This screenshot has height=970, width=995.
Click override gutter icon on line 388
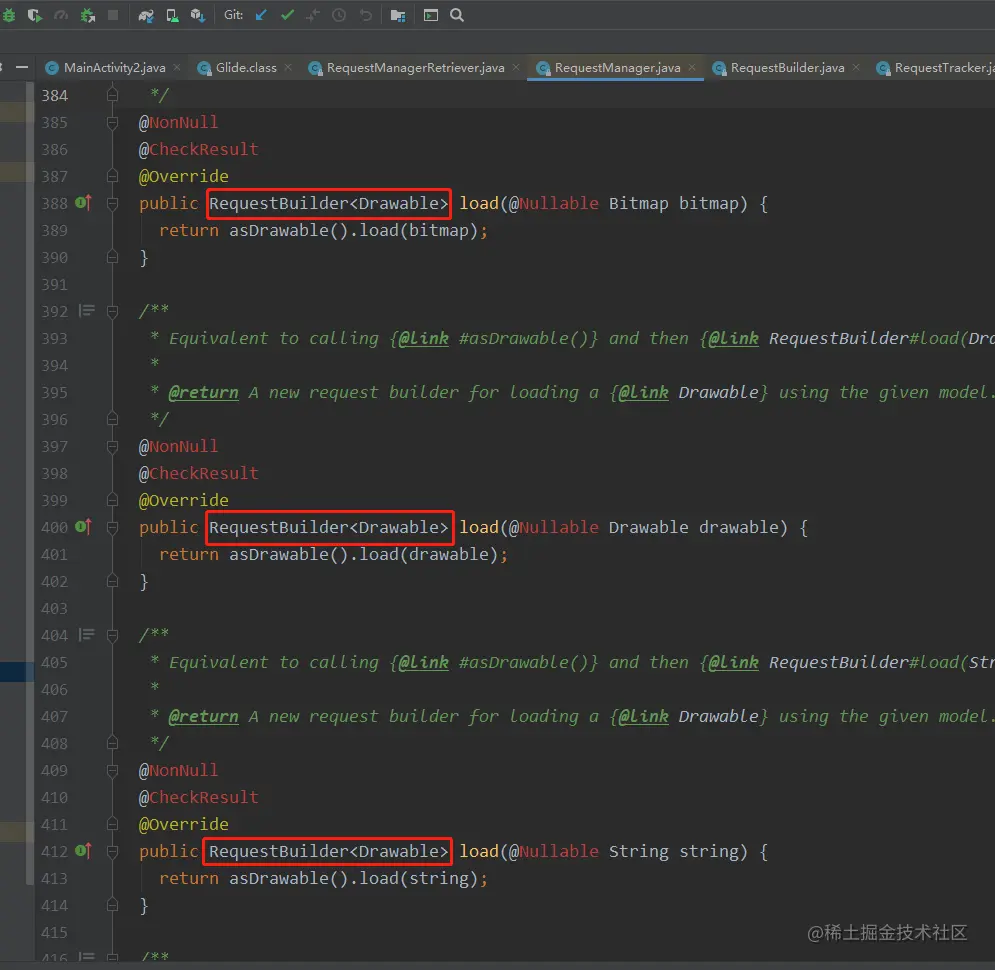[83, 203]
